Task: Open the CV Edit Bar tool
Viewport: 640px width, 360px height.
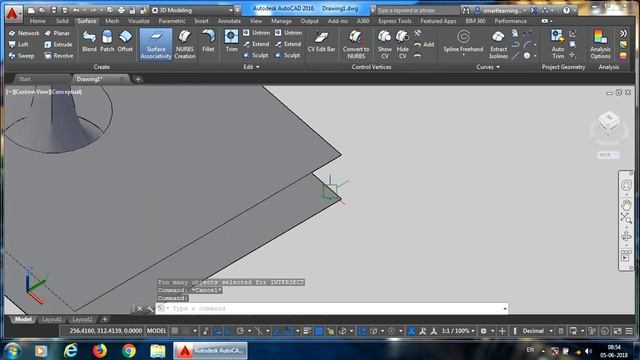Action: click(321, 41)
